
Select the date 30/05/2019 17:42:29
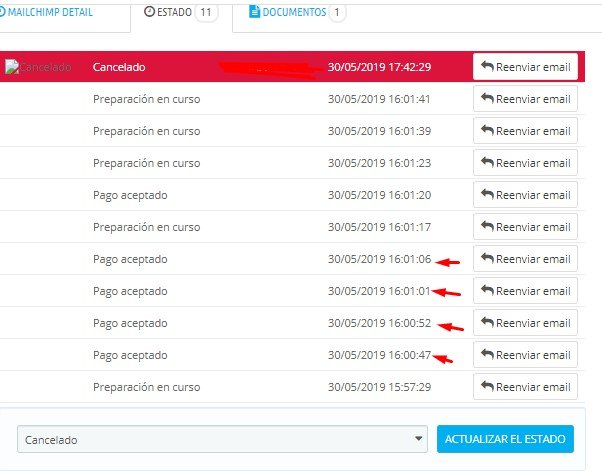coord(379,67)
